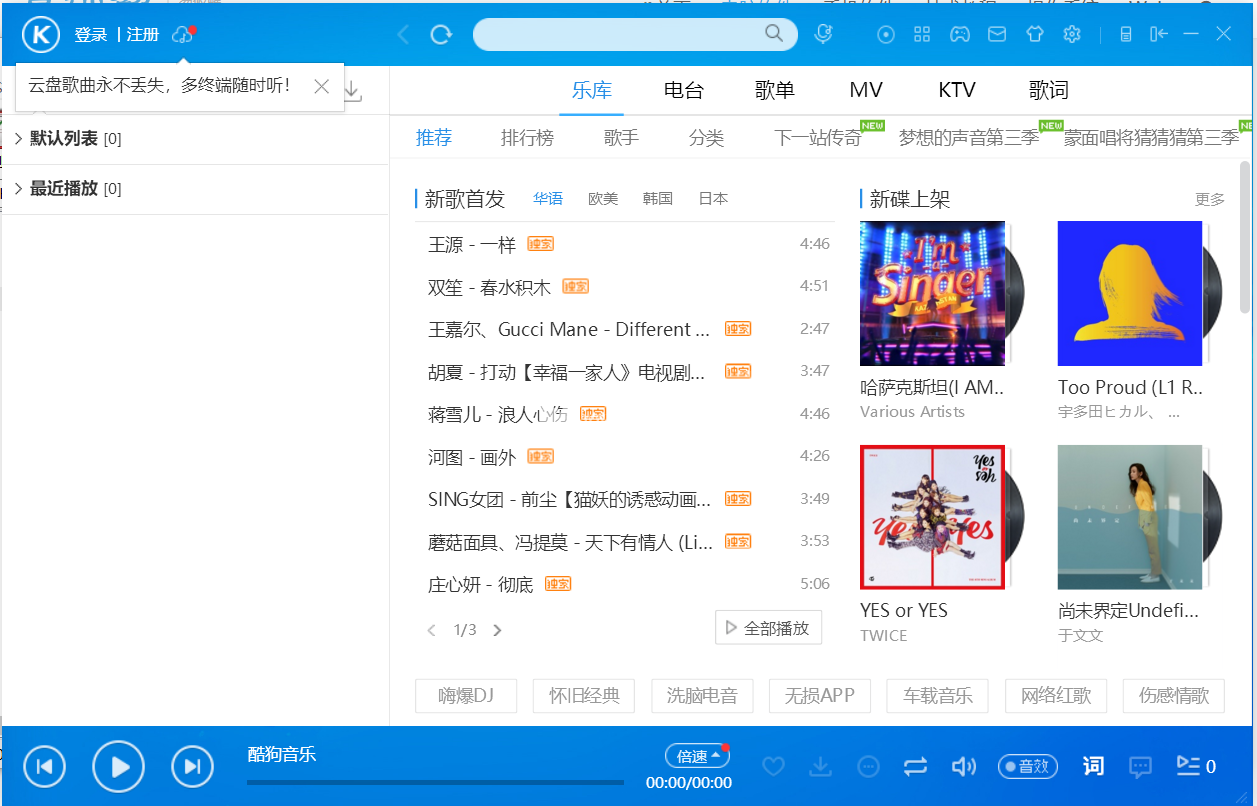Go to the previous page of new songs

click(431, 630)
